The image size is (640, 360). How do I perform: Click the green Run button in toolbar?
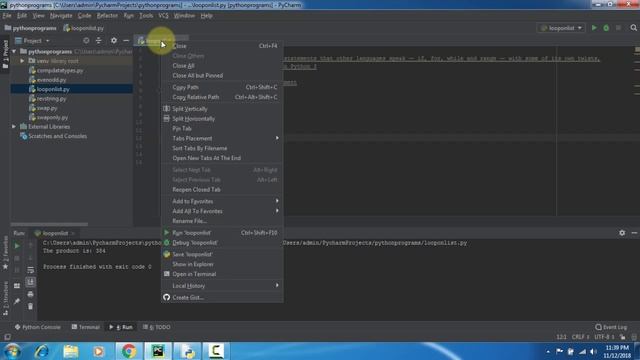[x=594, y=28]
